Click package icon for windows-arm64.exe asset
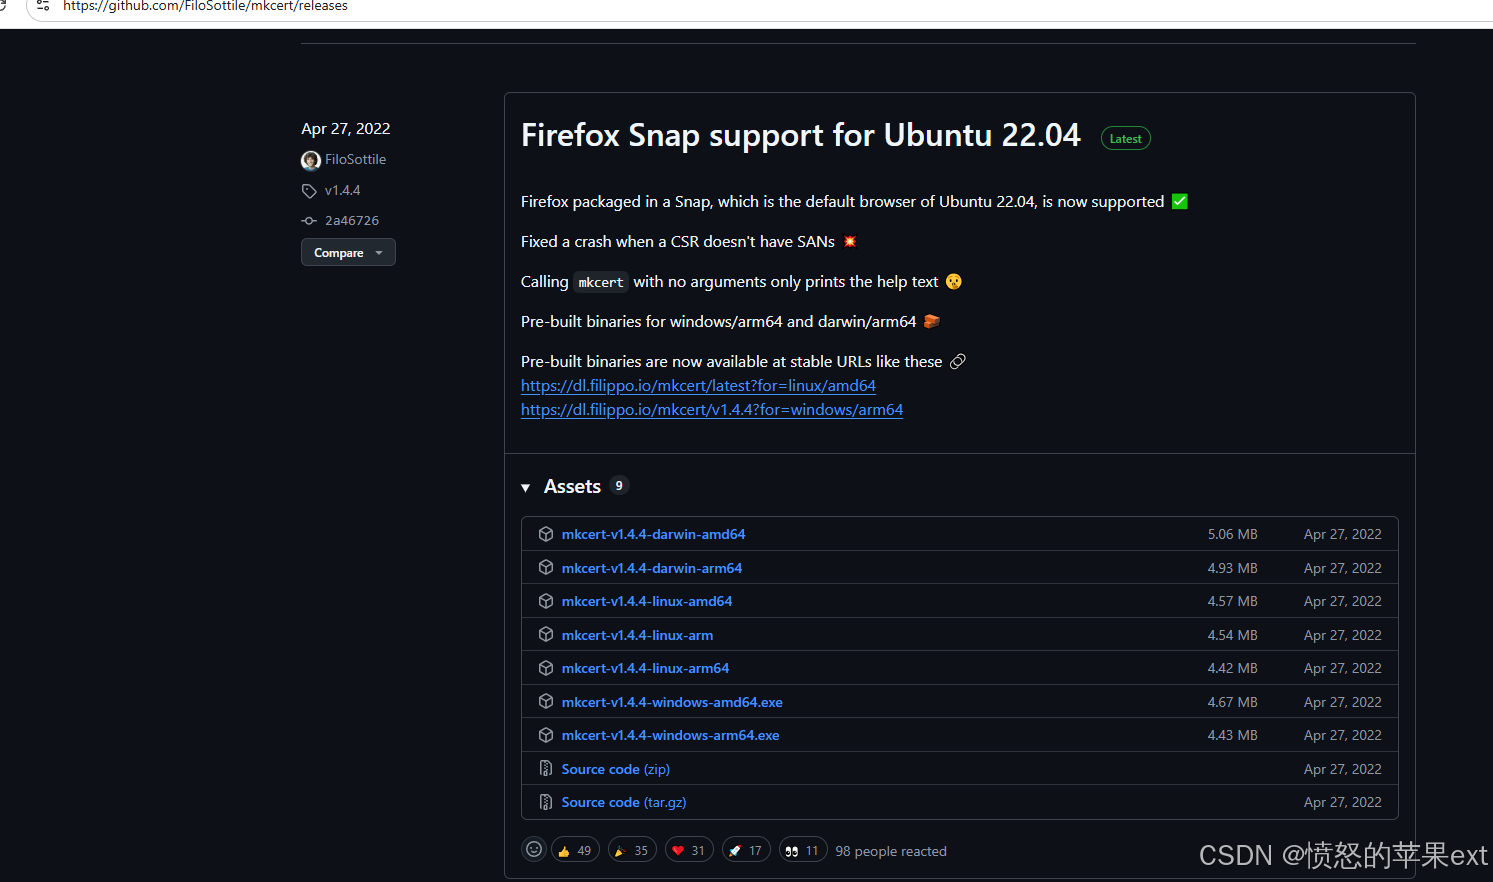The width and height of the screenshot is (1493, 882). (546, 735)
